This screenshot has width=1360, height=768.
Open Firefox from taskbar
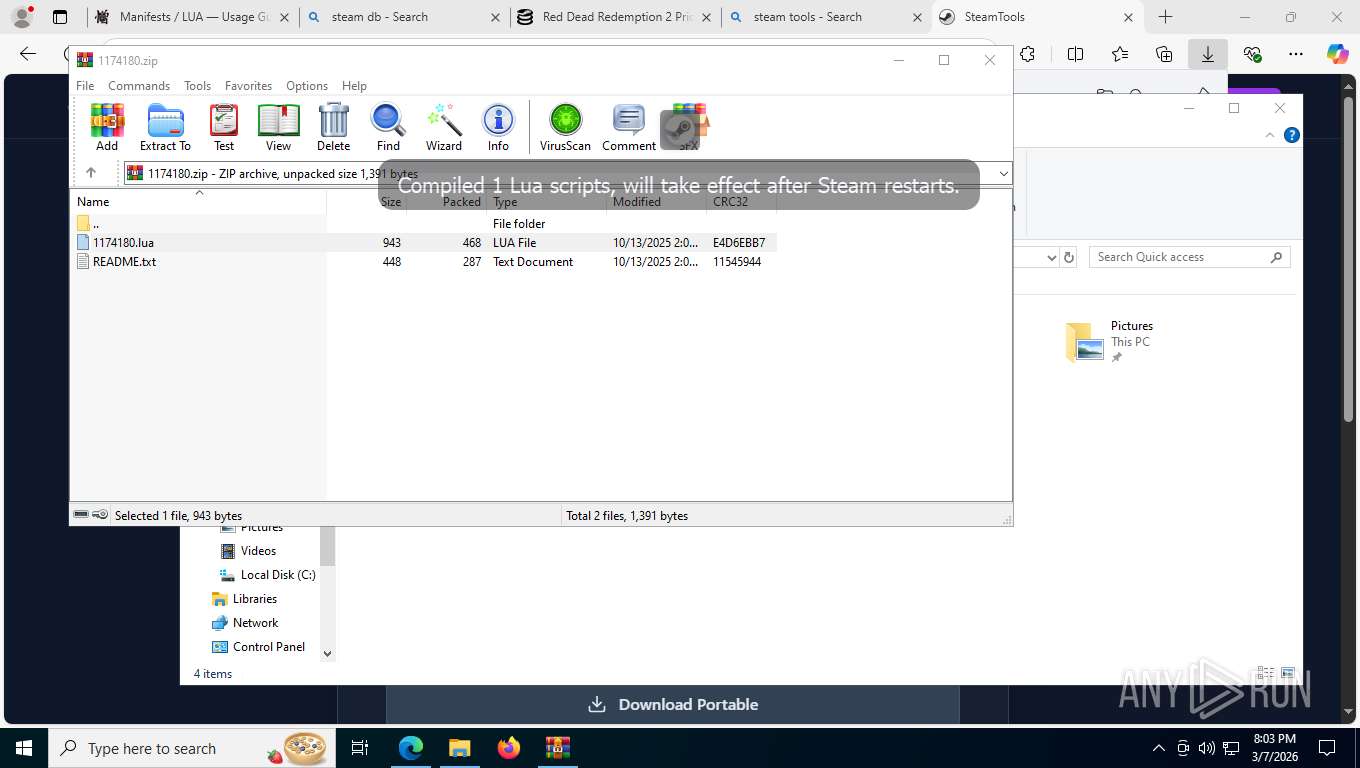509,748
